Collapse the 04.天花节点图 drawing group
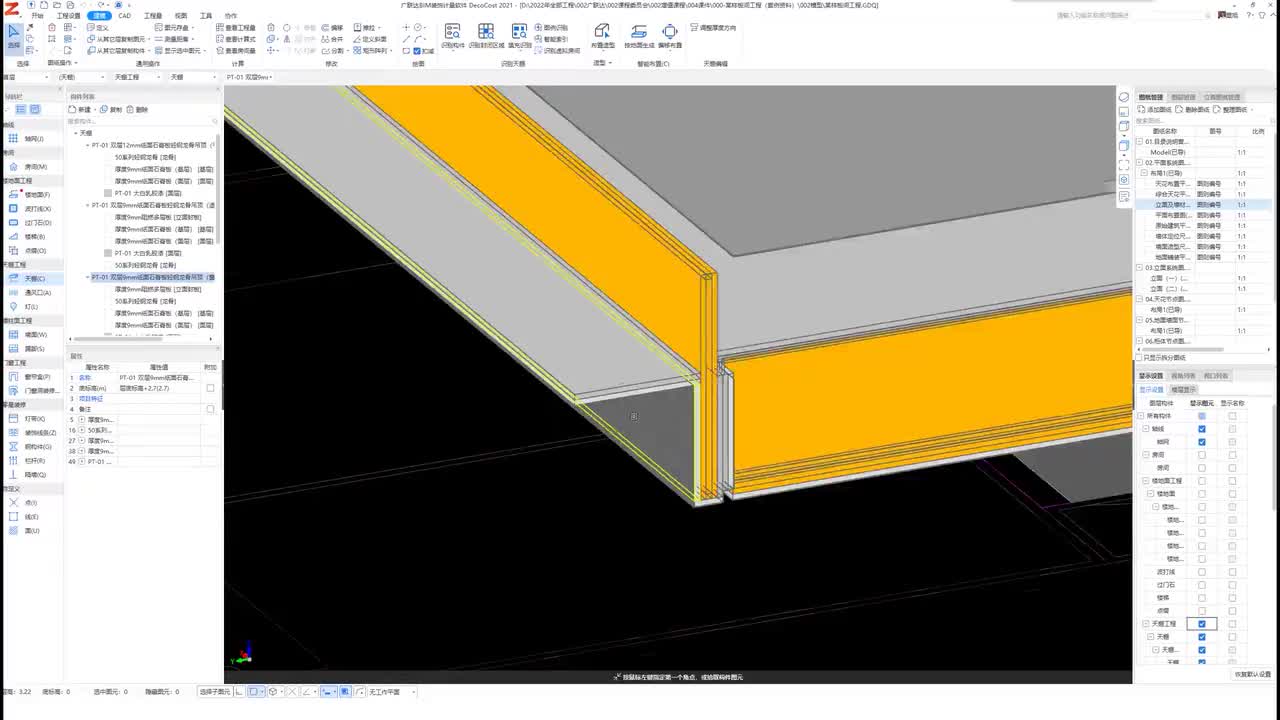Viewport: 1280px width, 720px height. coord(1139,299)
